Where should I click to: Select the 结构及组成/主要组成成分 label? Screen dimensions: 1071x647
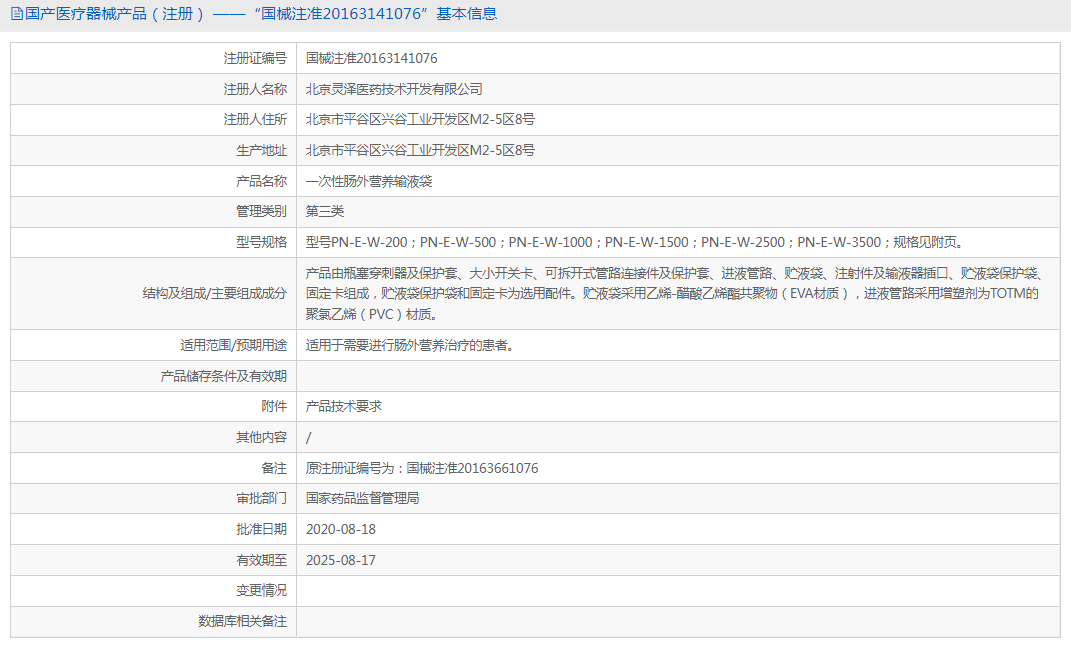click(214, 293)
